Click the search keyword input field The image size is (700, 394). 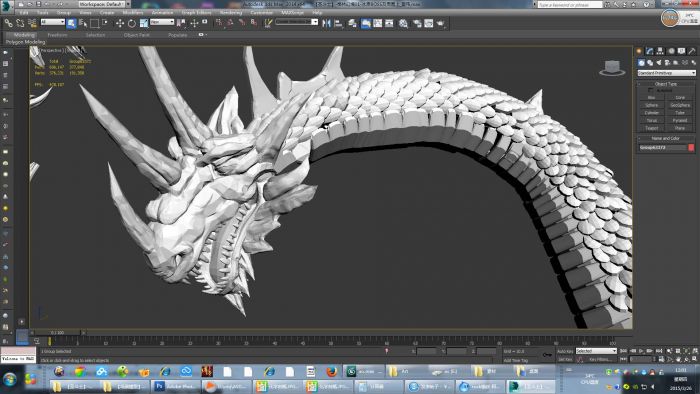(x=570, y=4)
